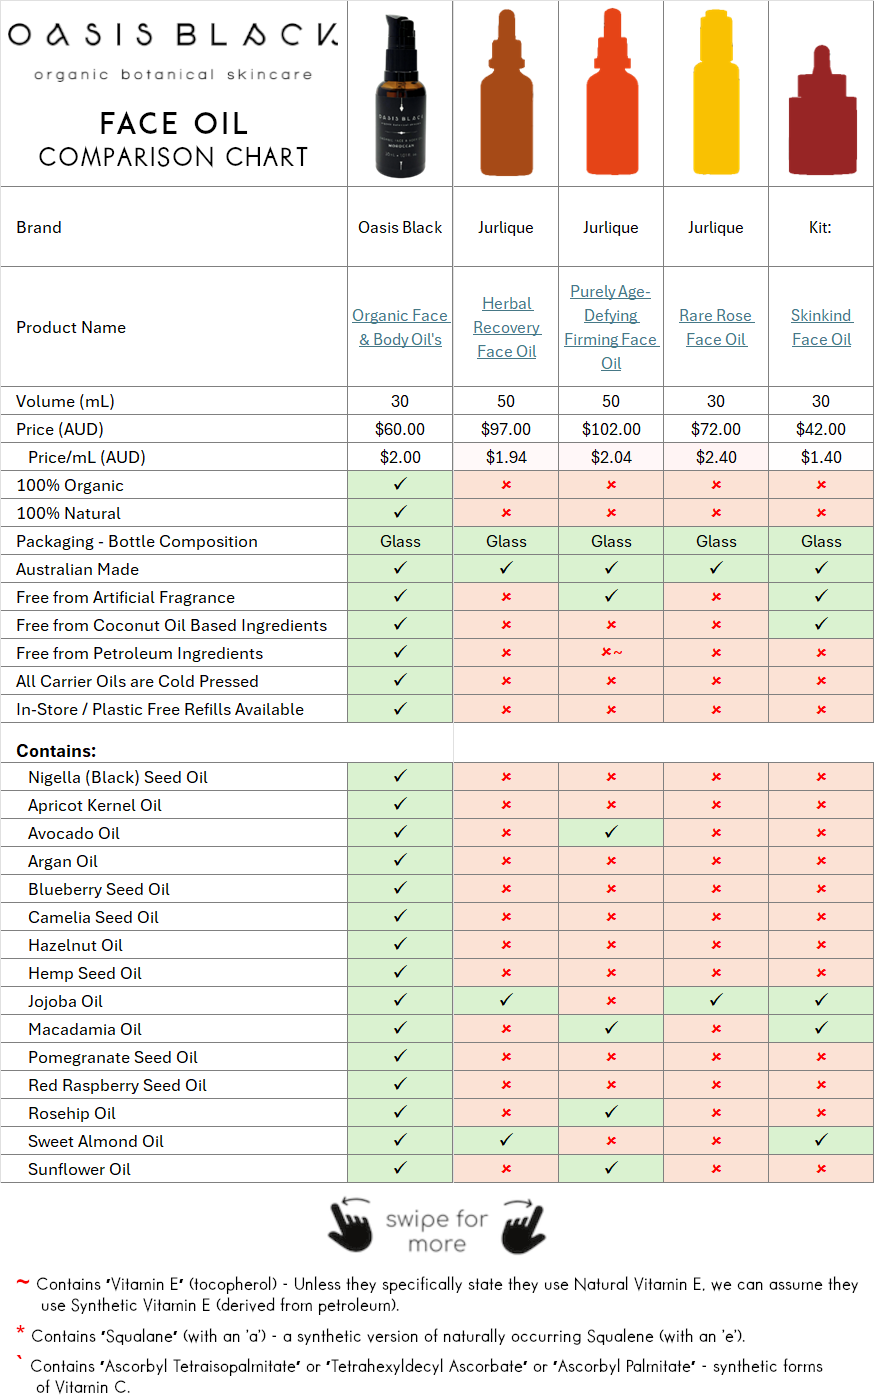The width and height of the screenshot is (874, 1400).
Task: Click the Brand row label
Action: (39, 227)
